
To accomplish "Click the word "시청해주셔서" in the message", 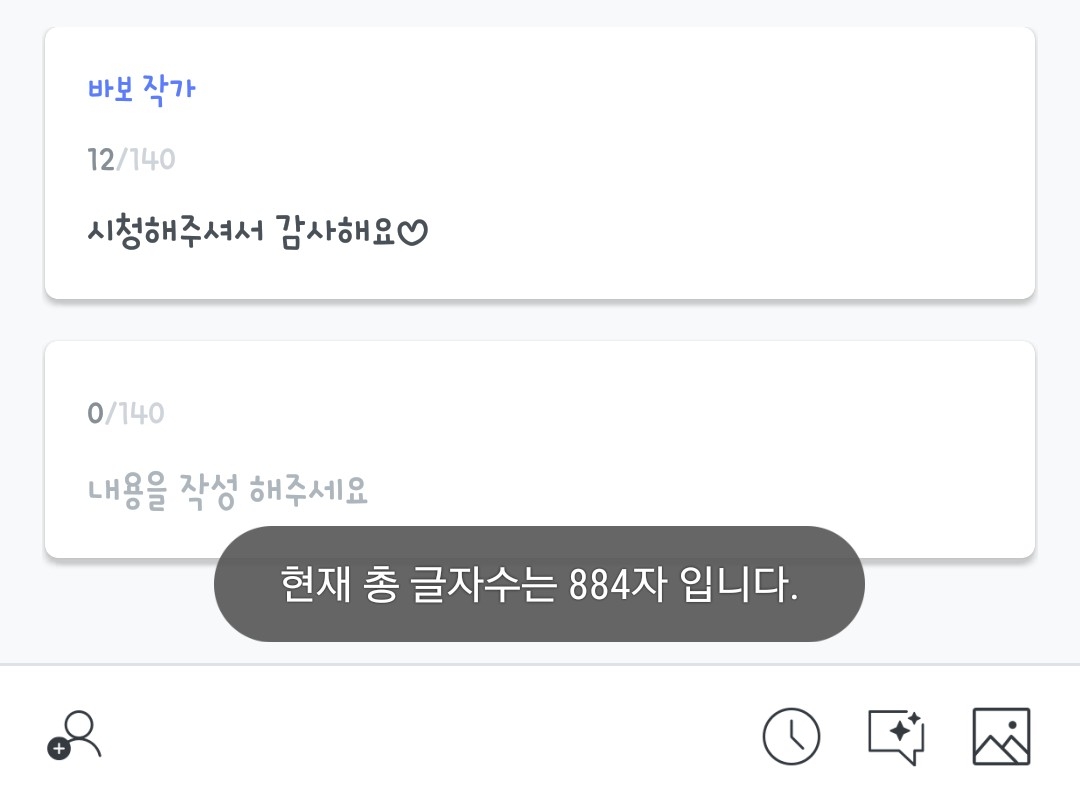I will point(175,233).
